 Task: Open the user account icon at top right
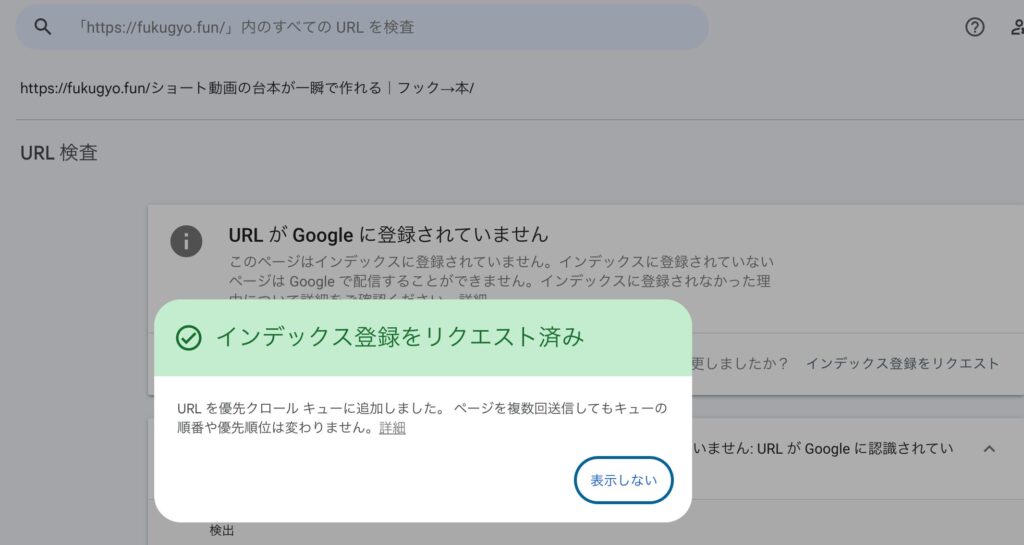tap(1016, 27)
